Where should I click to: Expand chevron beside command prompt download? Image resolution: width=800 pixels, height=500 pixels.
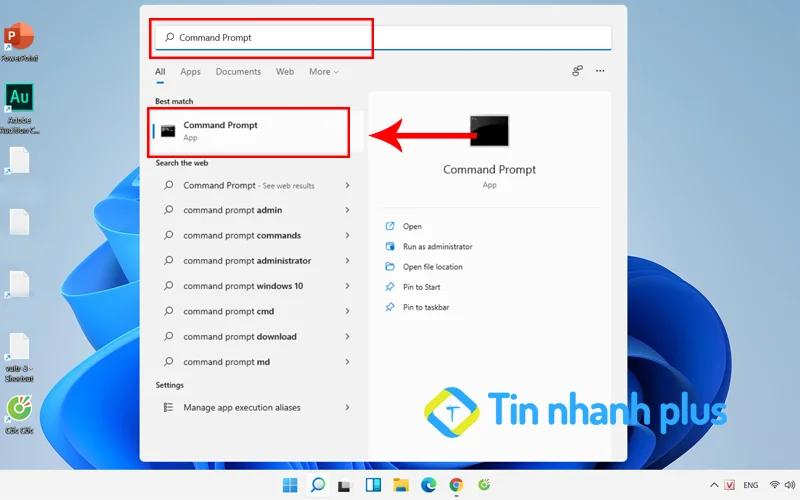coord(347,337)
